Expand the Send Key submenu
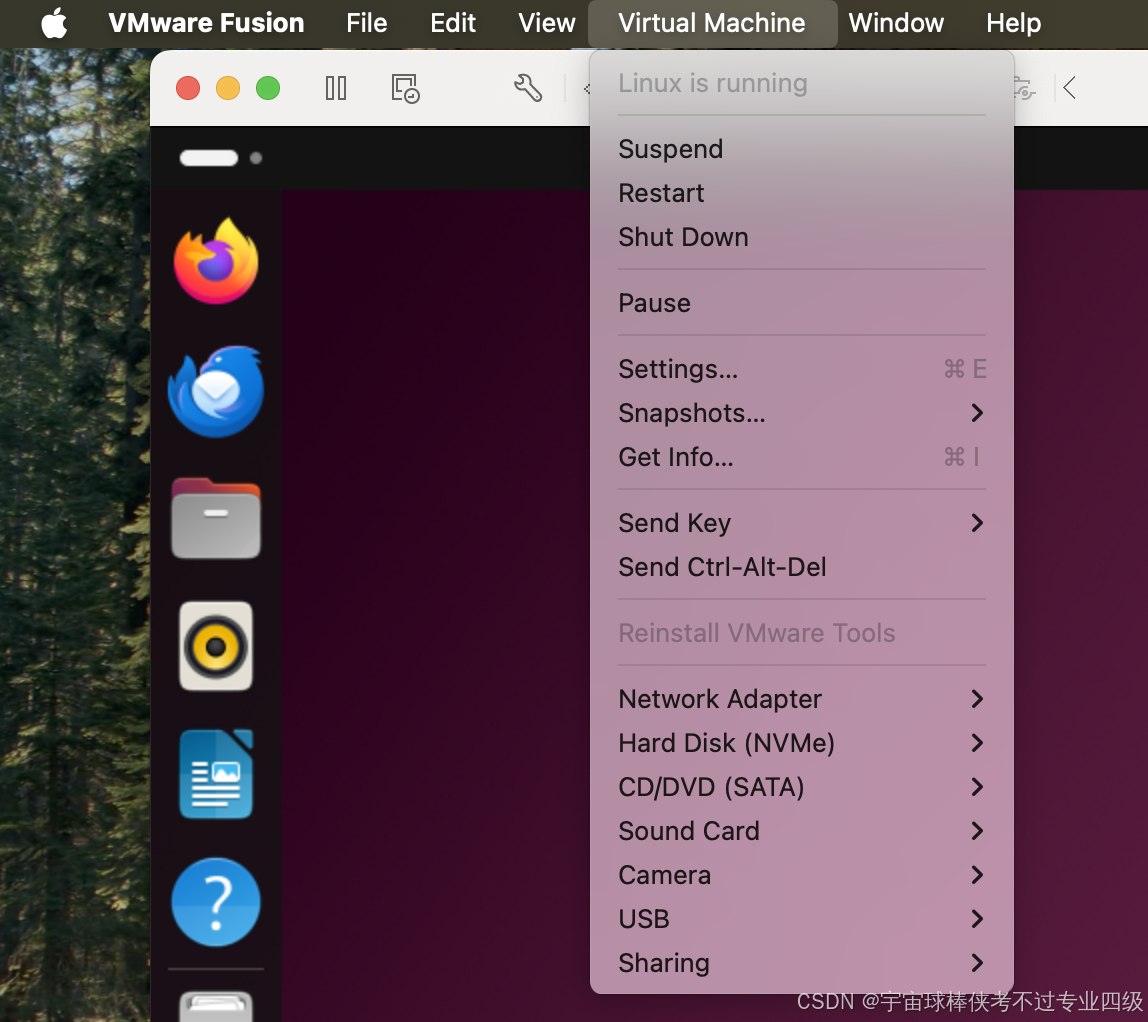The width and height of the screenshot is (1148, 1022). point(802,523)
